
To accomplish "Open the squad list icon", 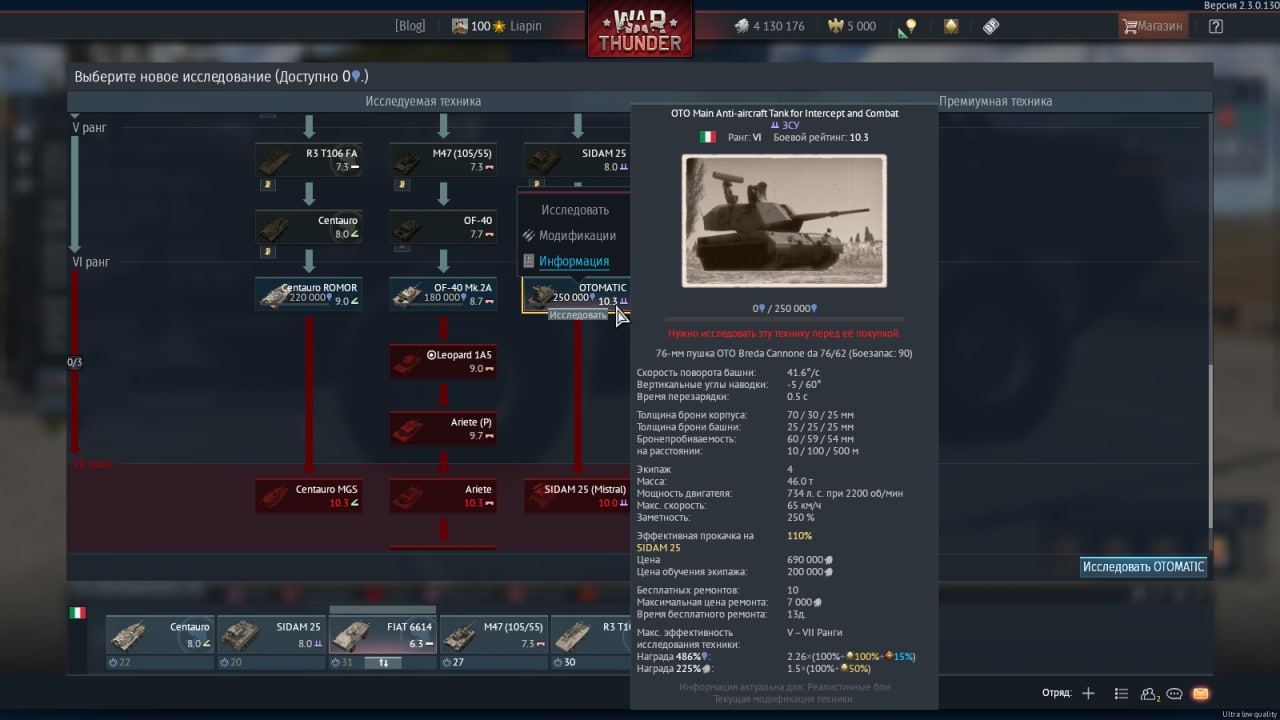I will tap(1121, 693).
